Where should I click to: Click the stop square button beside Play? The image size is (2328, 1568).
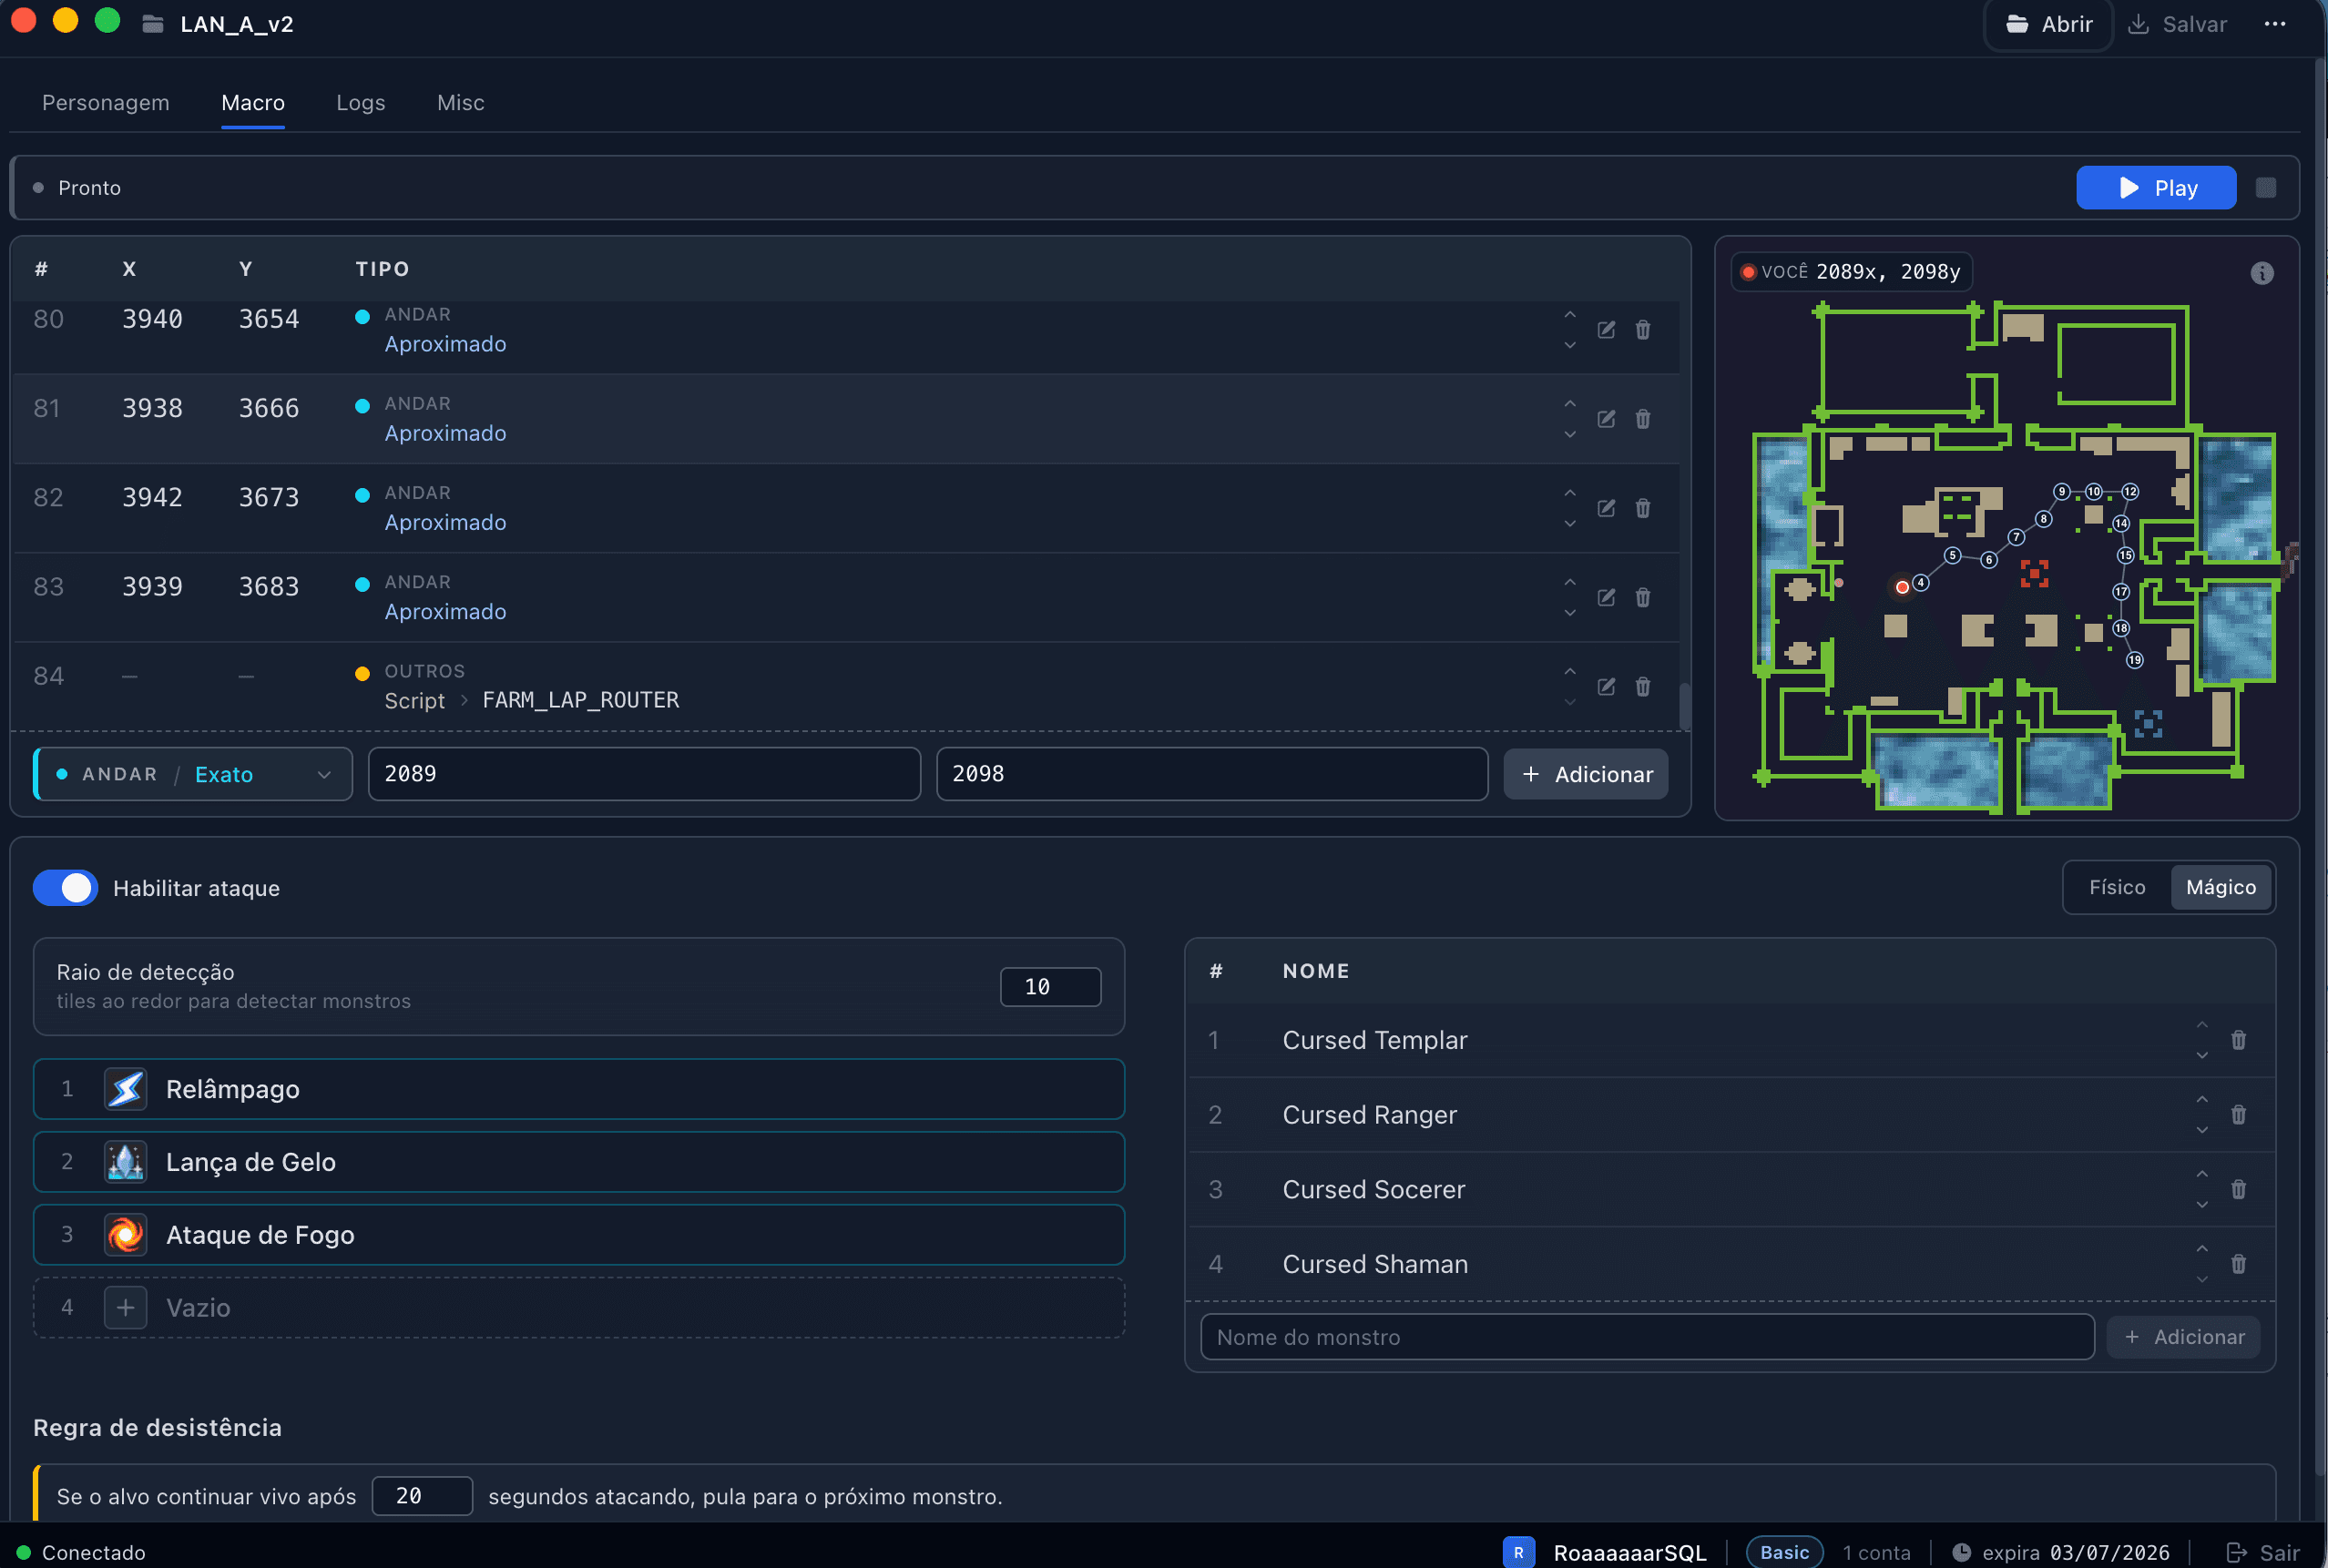point(2266,188)
